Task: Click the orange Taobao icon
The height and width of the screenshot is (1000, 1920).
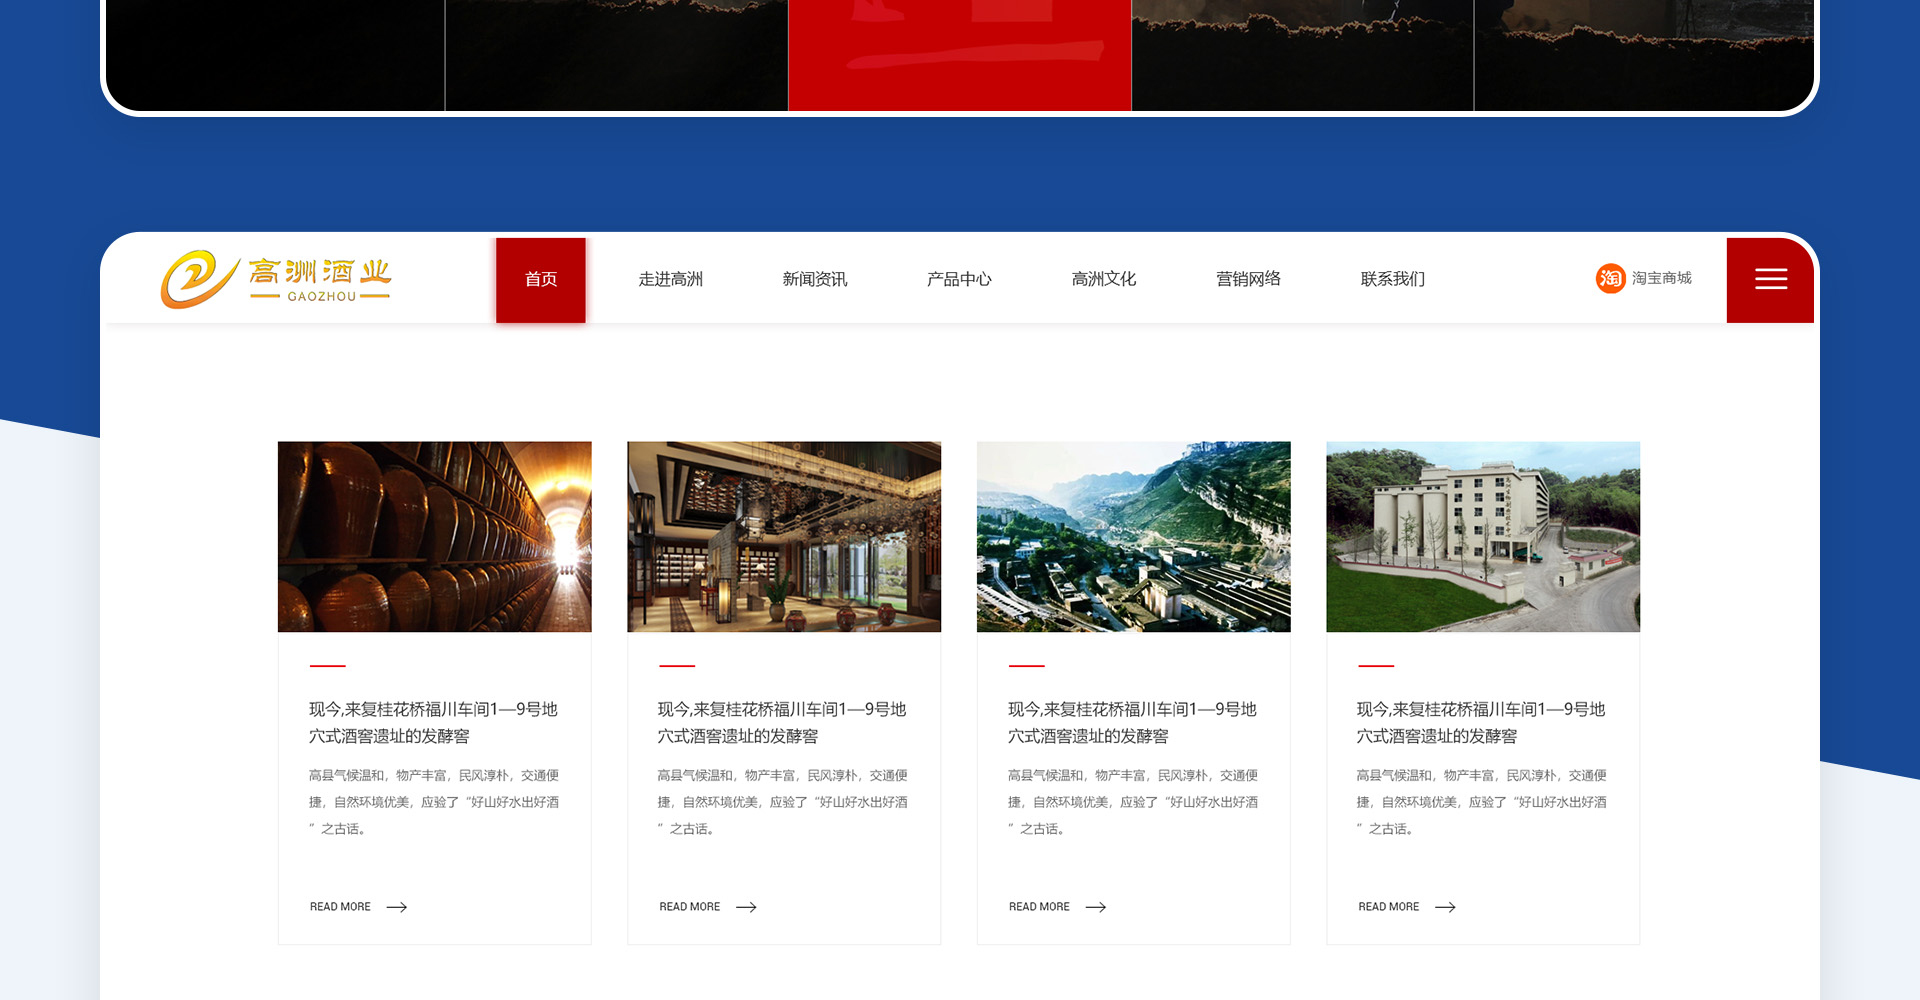Action: point(1610,279)
